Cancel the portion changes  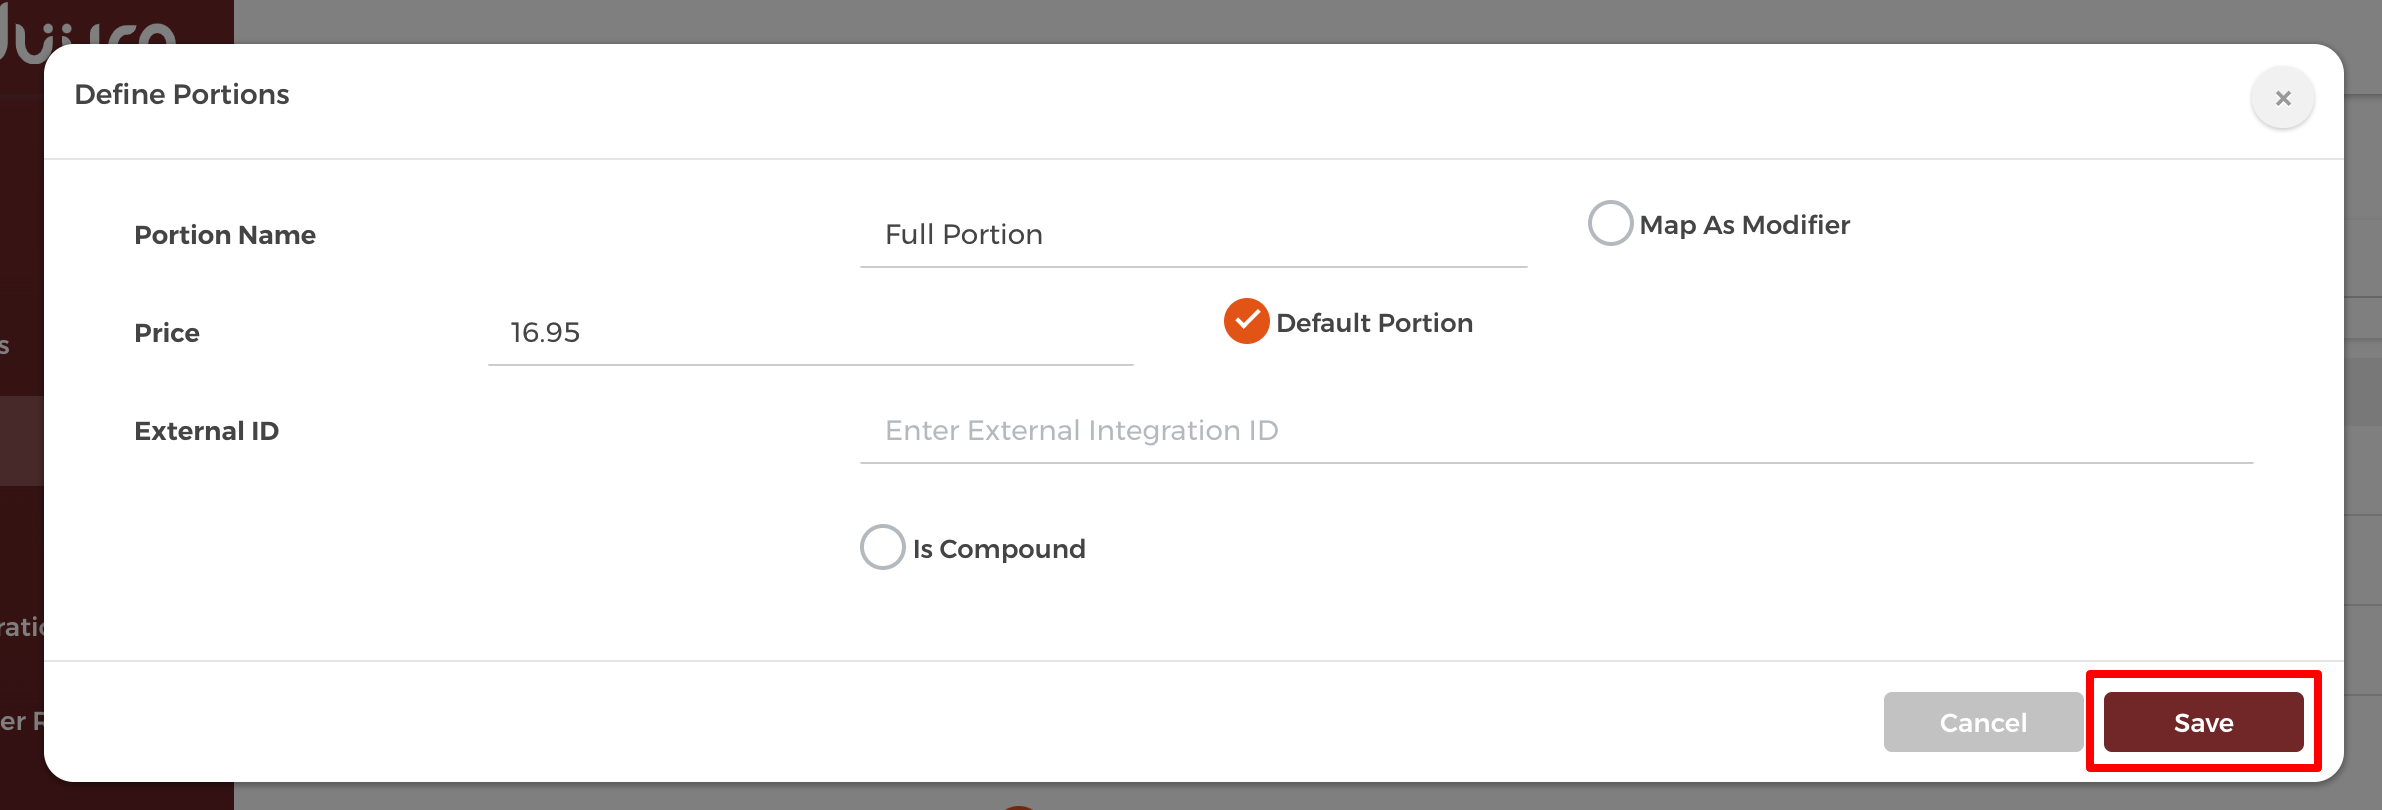coord(1983,722)
